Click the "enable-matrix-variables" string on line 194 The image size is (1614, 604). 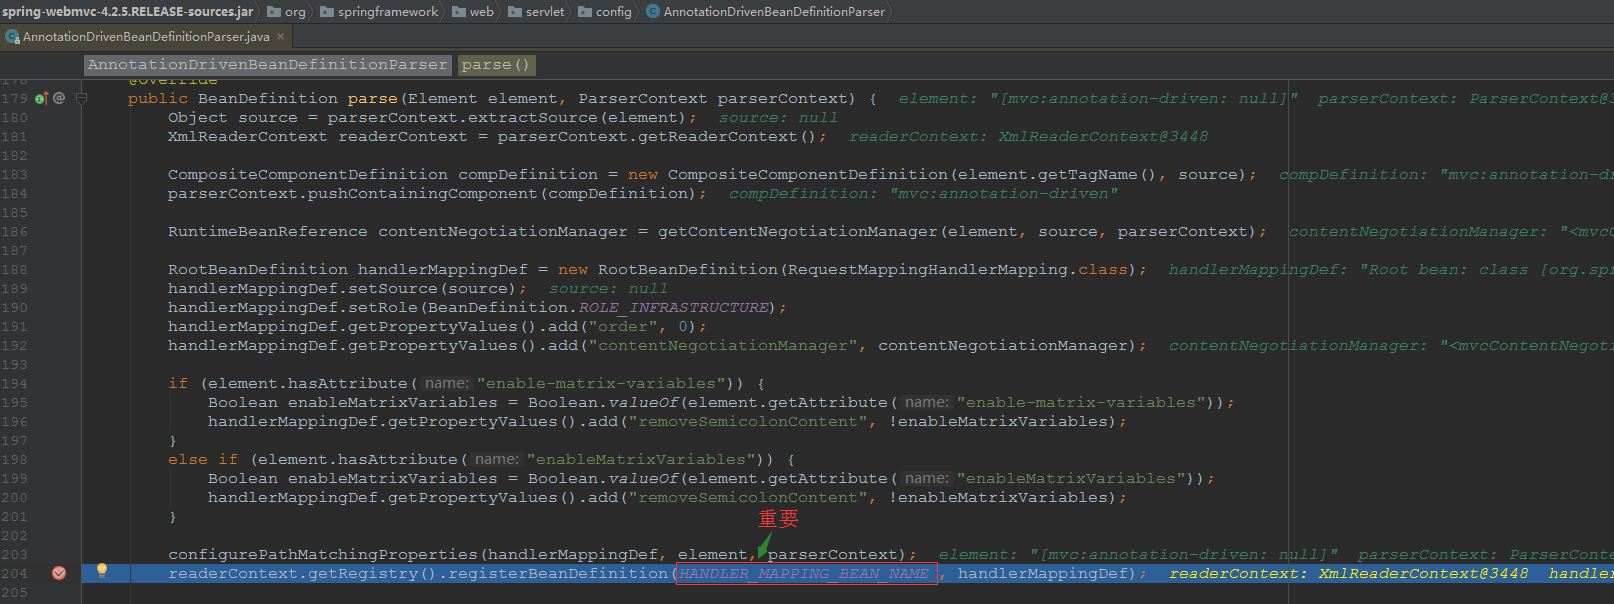pos(603,384)
